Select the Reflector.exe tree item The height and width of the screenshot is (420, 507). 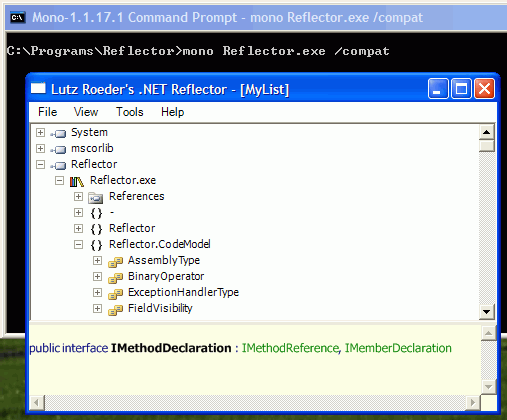pyautogui.click(x=123, y=180)
